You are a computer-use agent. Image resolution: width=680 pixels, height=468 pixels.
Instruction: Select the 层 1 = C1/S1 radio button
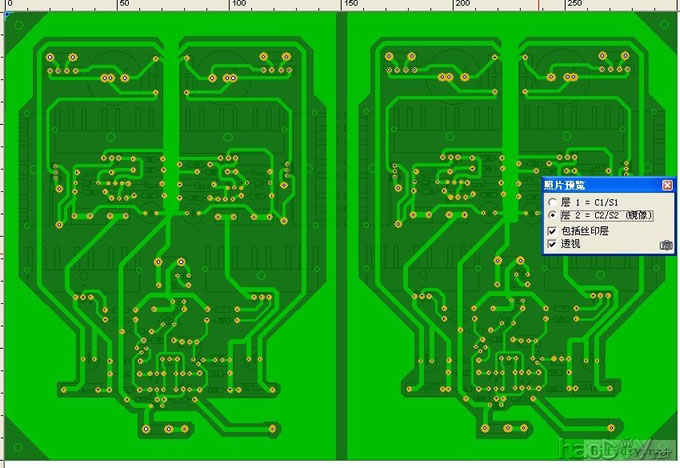click(551, 201)
